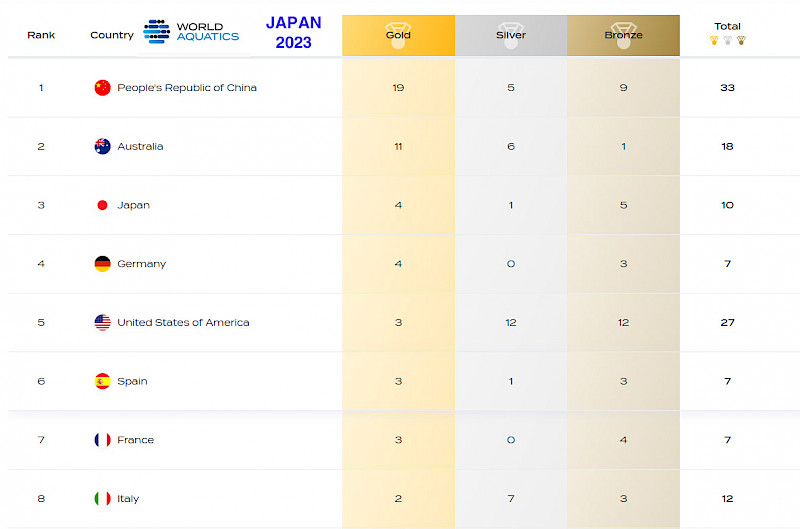Click the Italy flag icon
Screen dimensions: 800x529
click(102, 499)
